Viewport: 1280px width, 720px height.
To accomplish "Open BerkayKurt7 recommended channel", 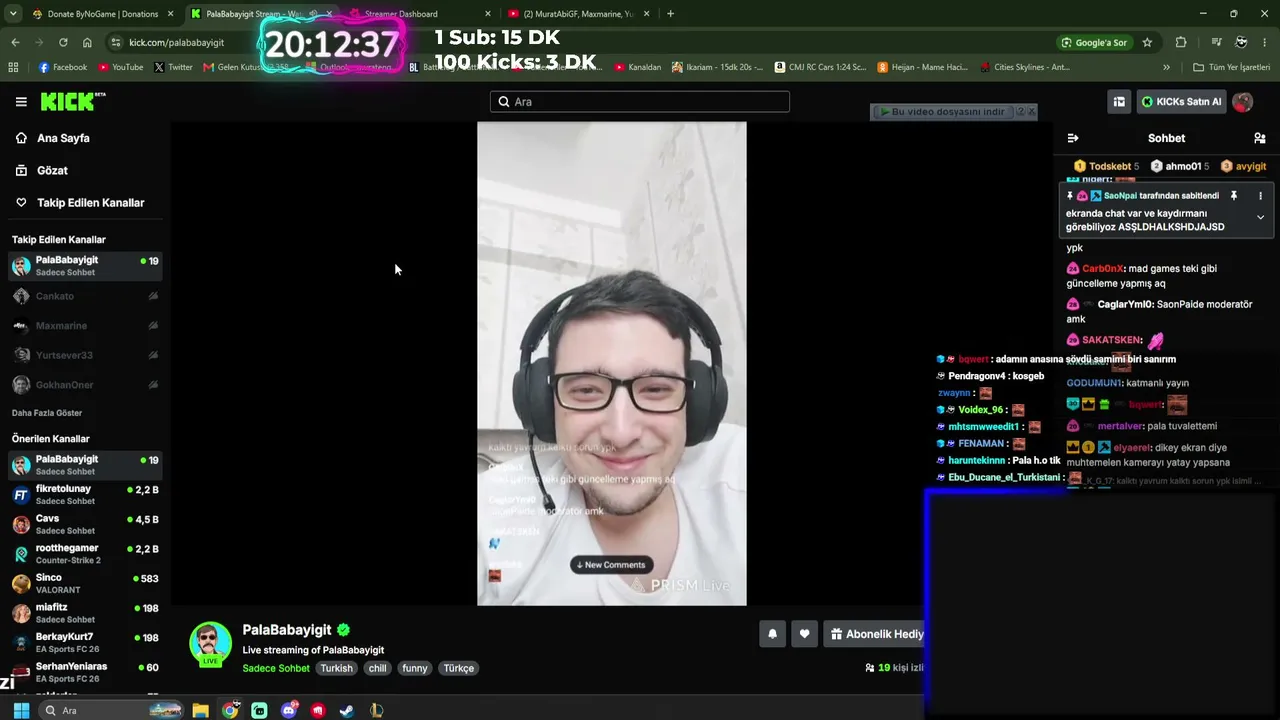I will [85, 642].
